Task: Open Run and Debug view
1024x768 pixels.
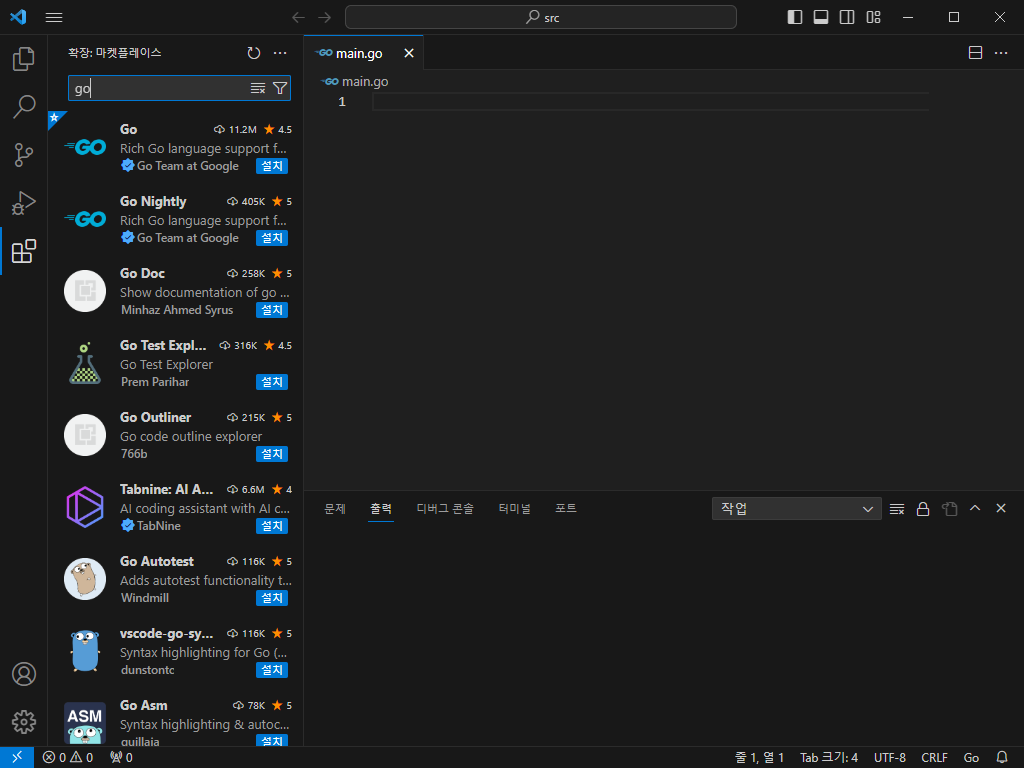Action: pos(24,203)
